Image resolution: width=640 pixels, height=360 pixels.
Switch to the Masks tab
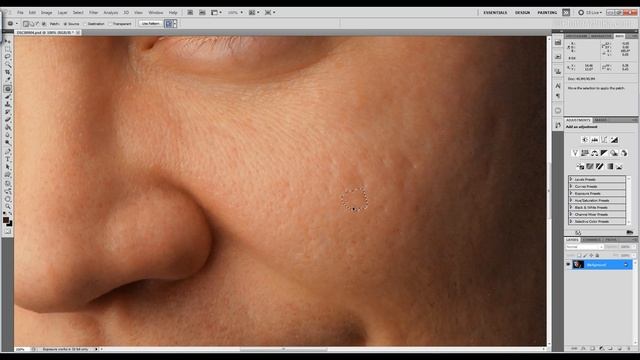600,120
